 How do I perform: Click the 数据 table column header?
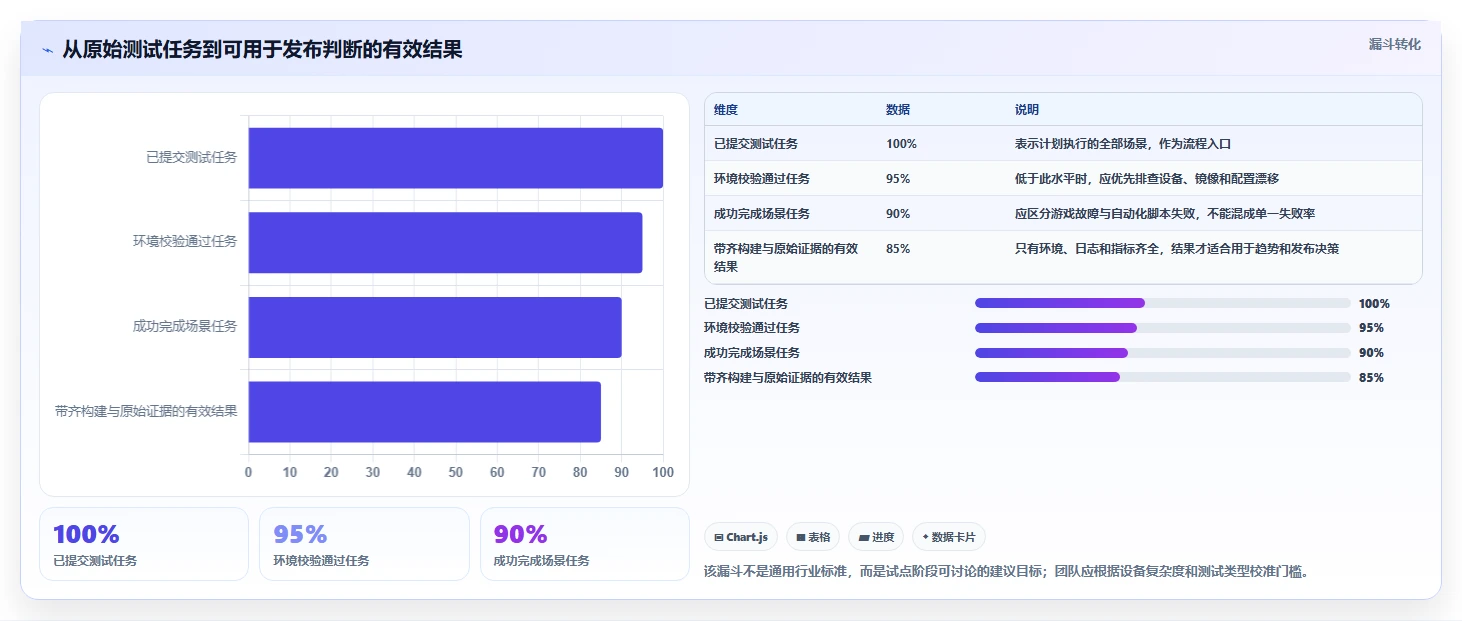click(x=898, y=110)
